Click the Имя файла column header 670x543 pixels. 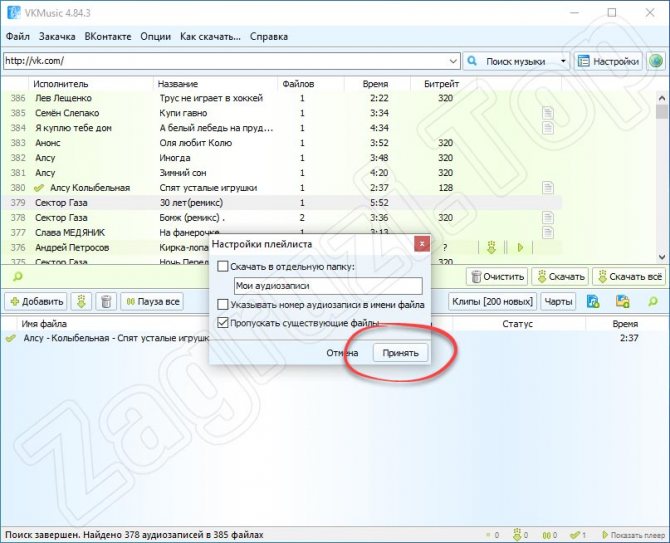coord(44,324)
